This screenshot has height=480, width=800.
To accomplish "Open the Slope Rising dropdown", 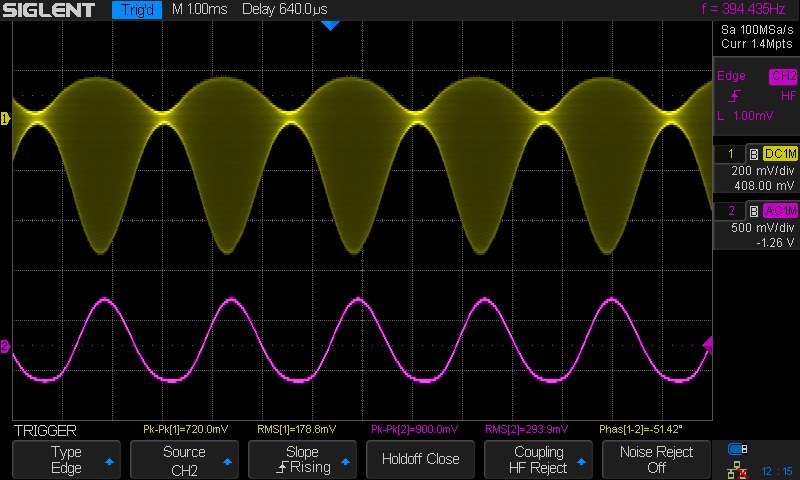I will (302, 460).
